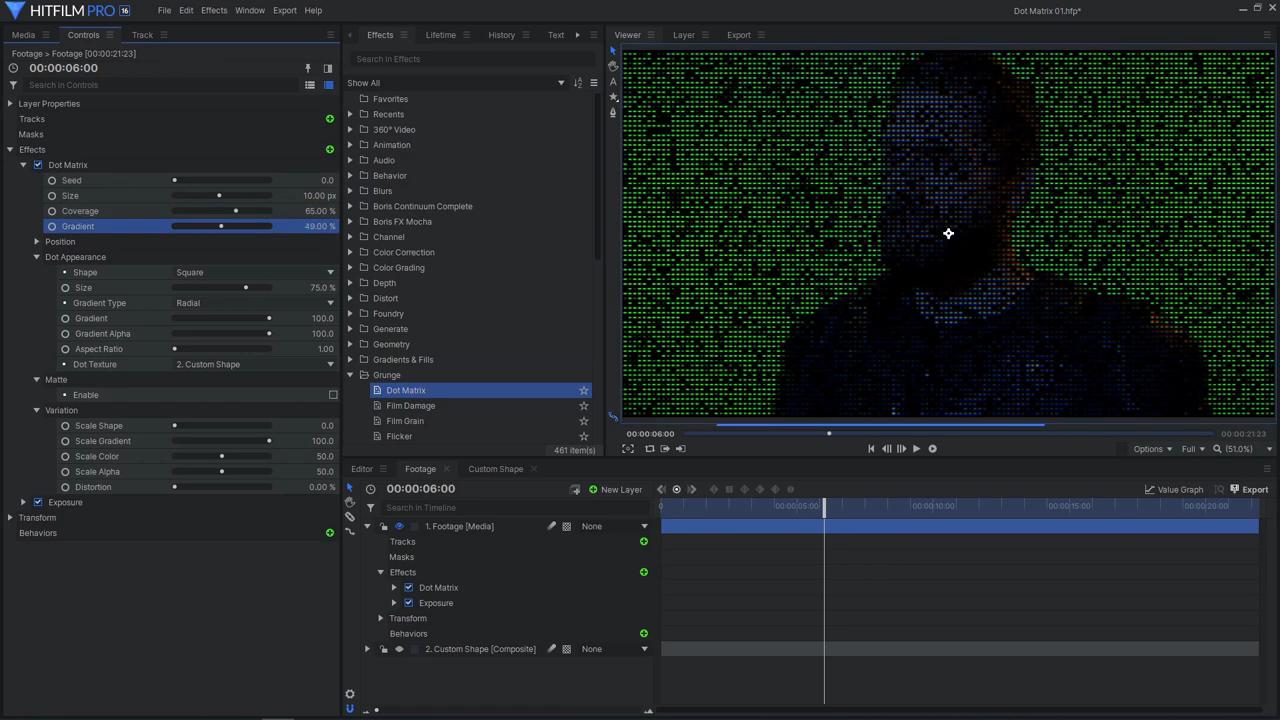1280x720 pixels.
Task: Adjust the Scale Color slider
Action: pyautogui.click(x=222, y=457)
